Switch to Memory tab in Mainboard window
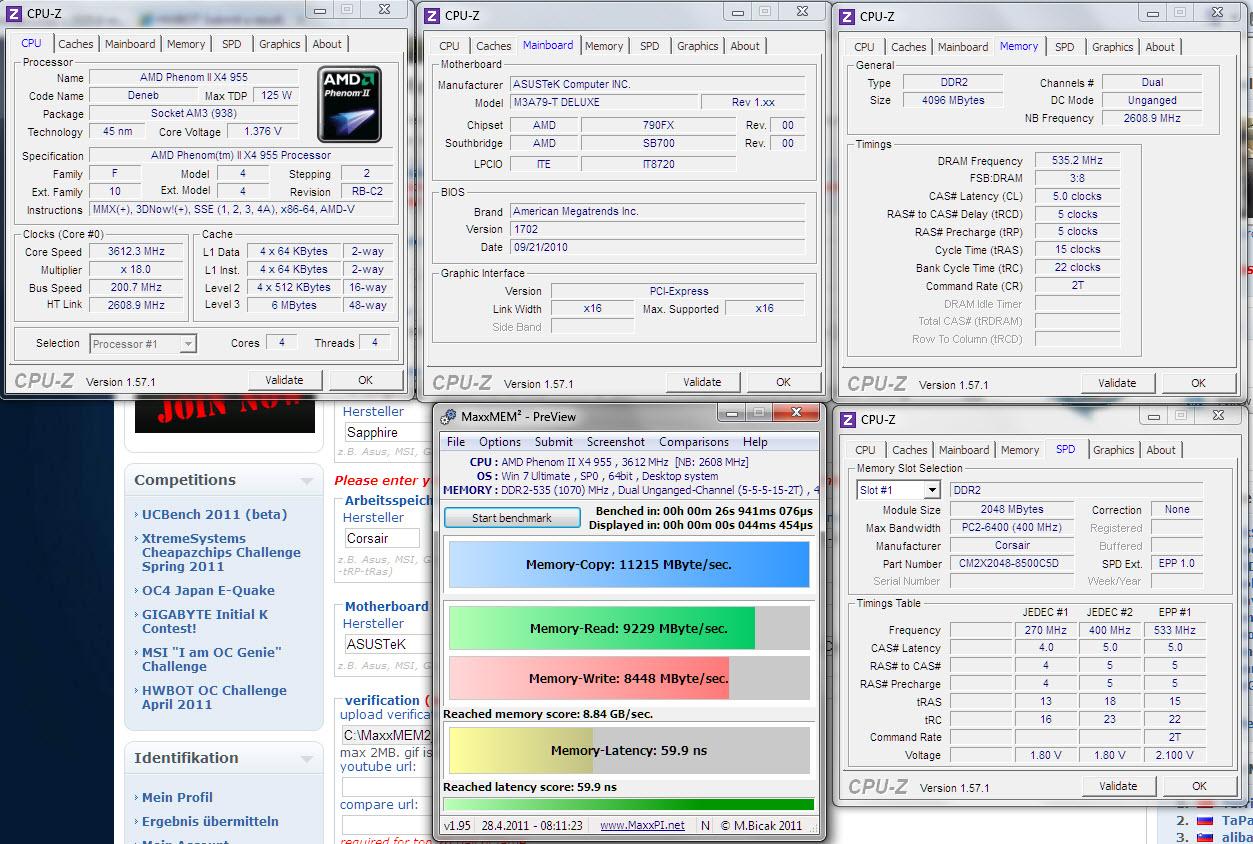The image size is (1253, 844). 604,46
